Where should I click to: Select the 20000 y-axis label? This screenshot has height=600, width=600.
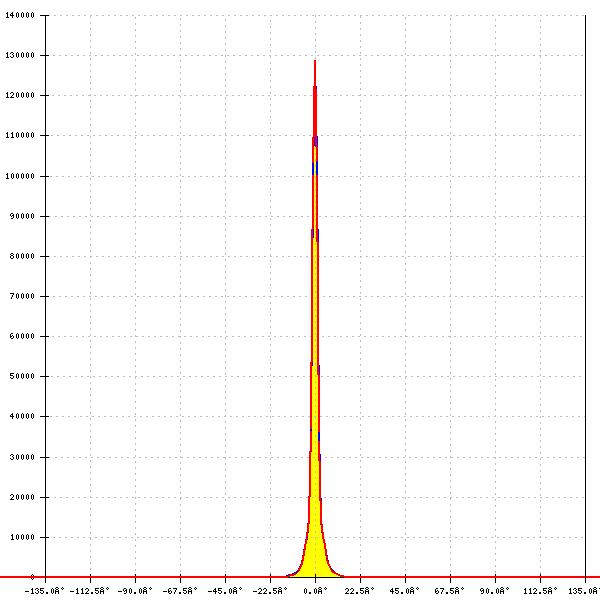coord(22,497)
